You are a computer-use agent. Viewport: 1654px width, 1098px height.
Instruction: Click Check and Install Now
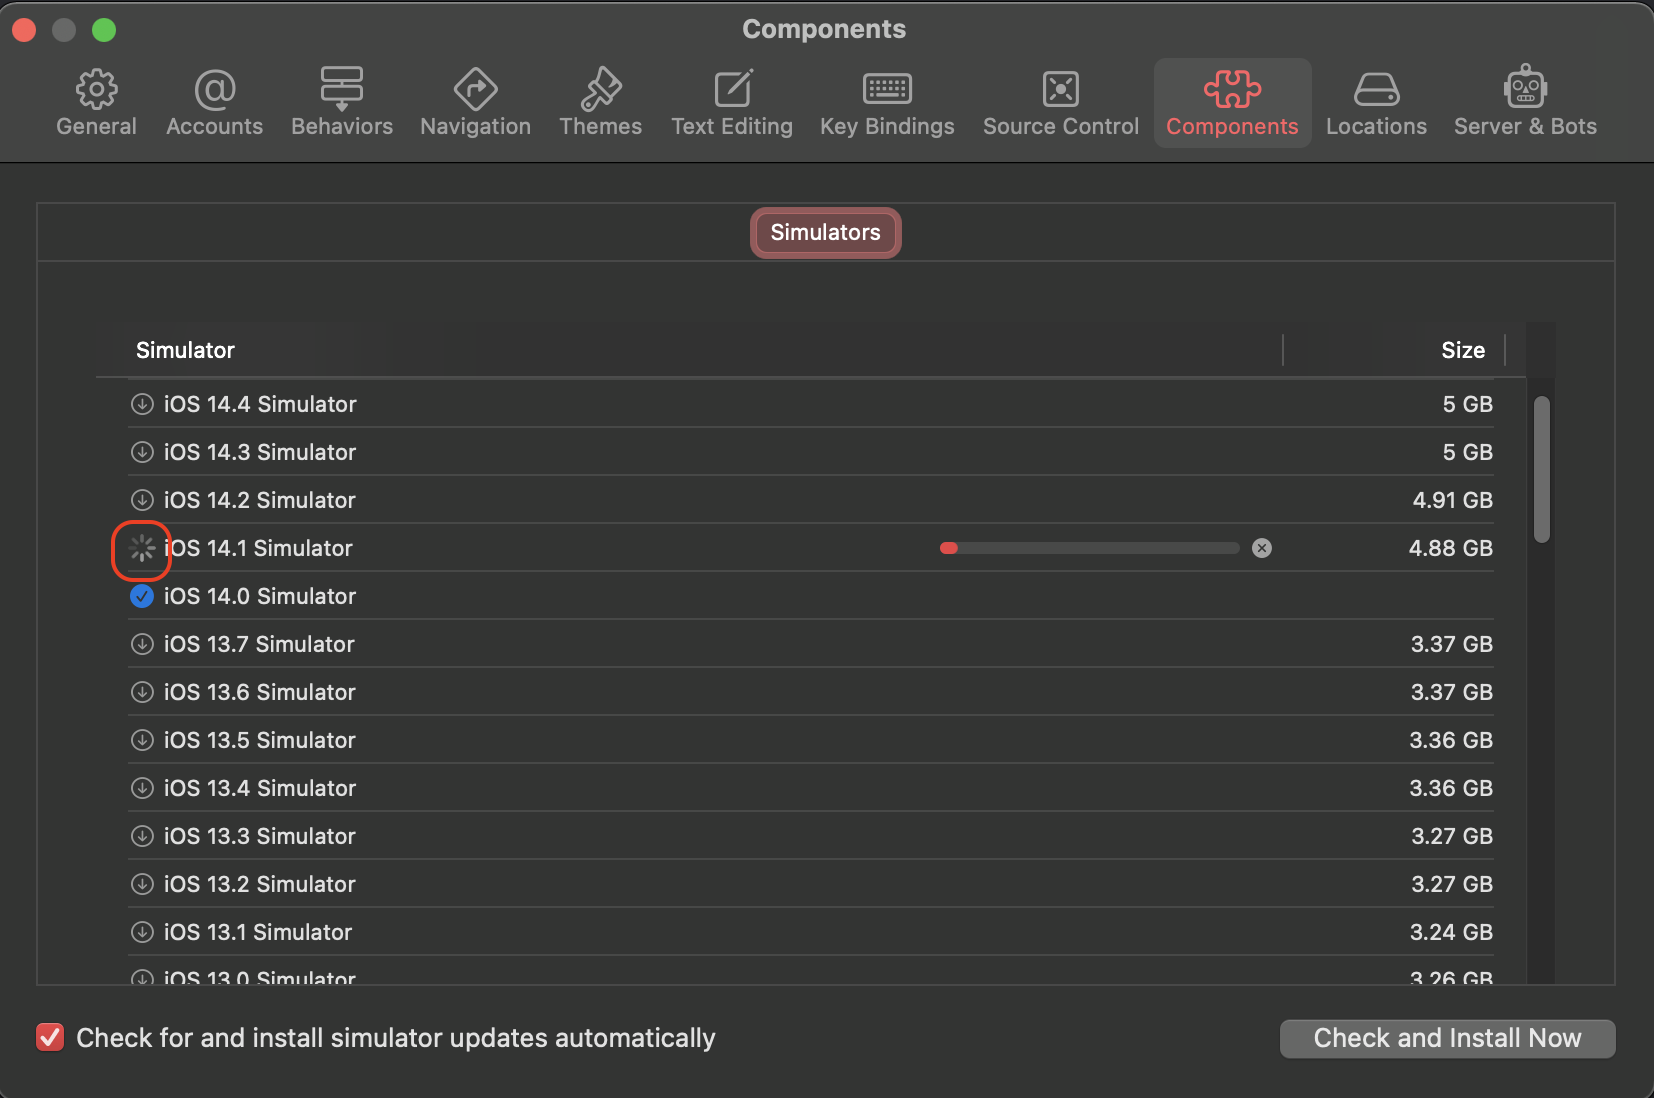pyautogui.click(x=1447, y=1038)
